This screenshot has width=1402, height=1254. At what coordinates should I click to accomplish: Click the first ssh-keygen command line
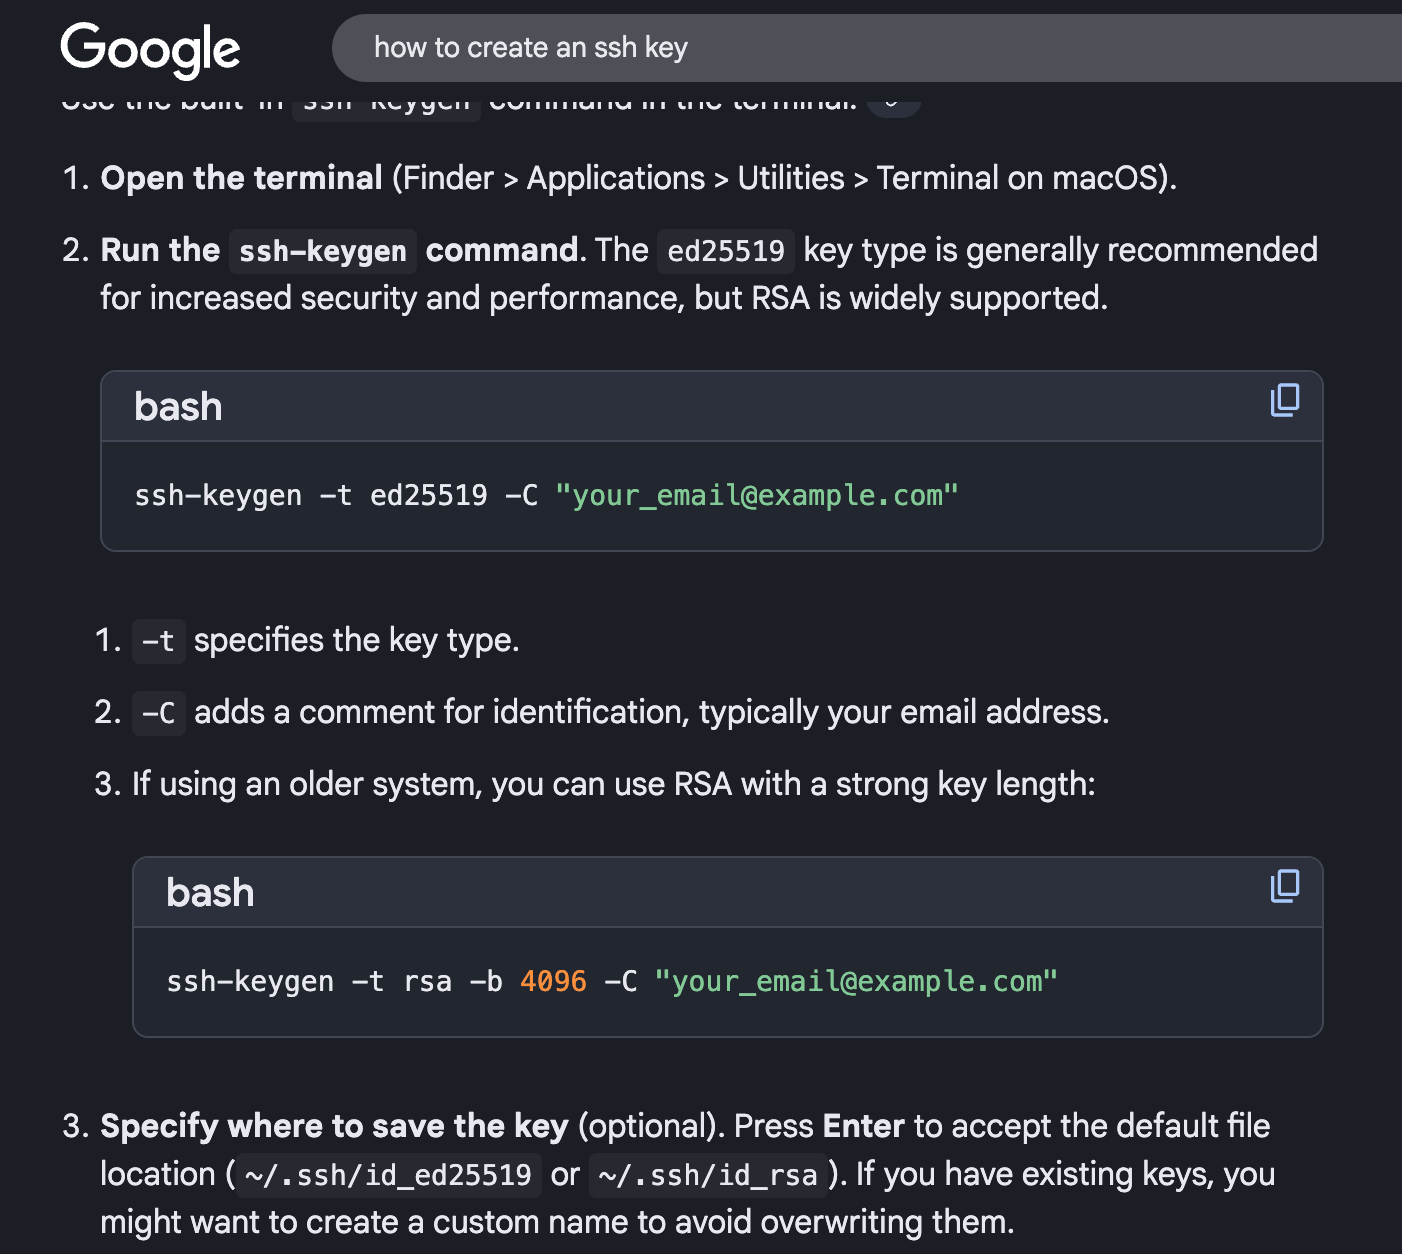(400, 495)
